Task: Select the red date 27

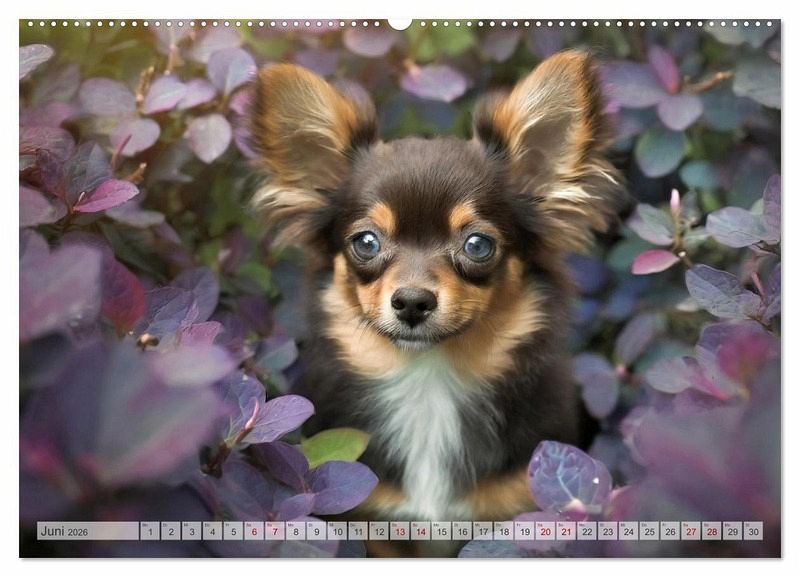Action: point(691,531)
